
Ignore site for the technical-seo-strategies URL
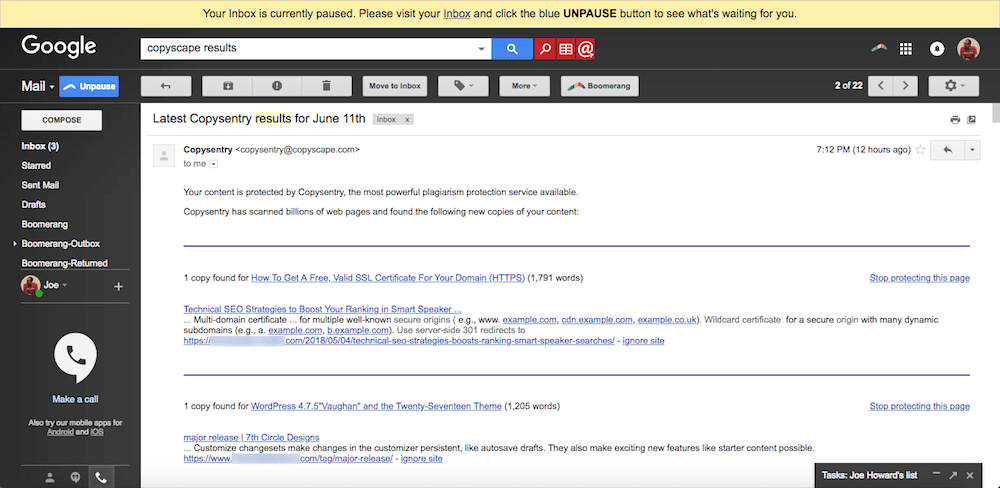coord(643,341)
